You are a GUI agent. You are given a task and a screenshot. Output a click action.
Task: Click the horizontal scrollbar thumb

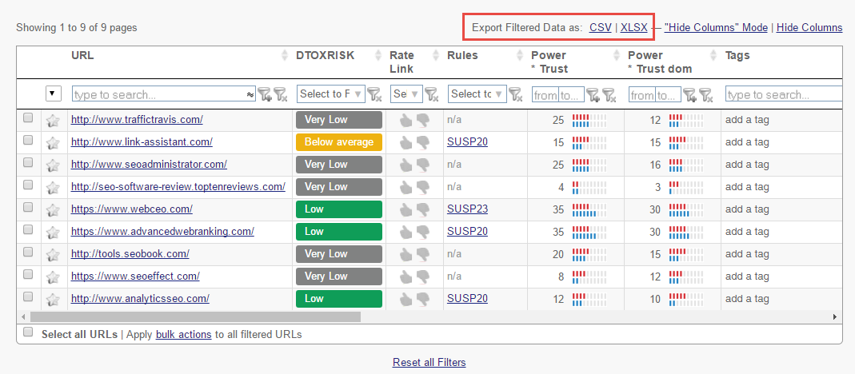click(x=196, y=317)
